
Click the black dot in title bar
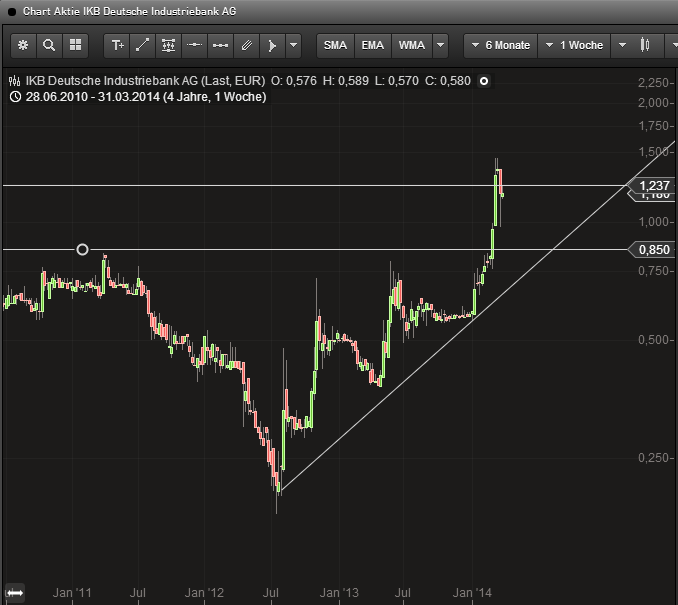12,12
